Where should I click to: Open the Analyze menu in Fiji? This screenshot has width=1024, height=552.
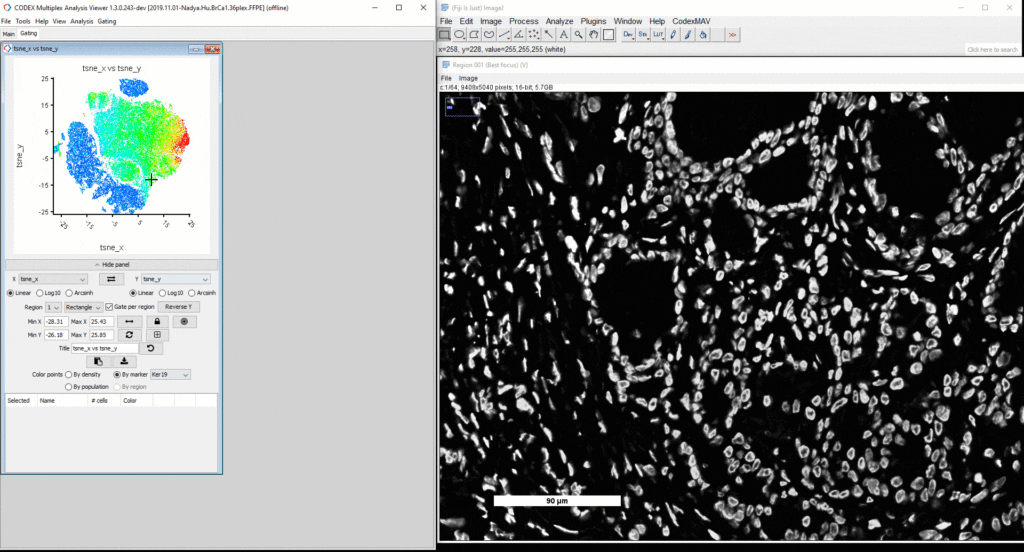559,21
